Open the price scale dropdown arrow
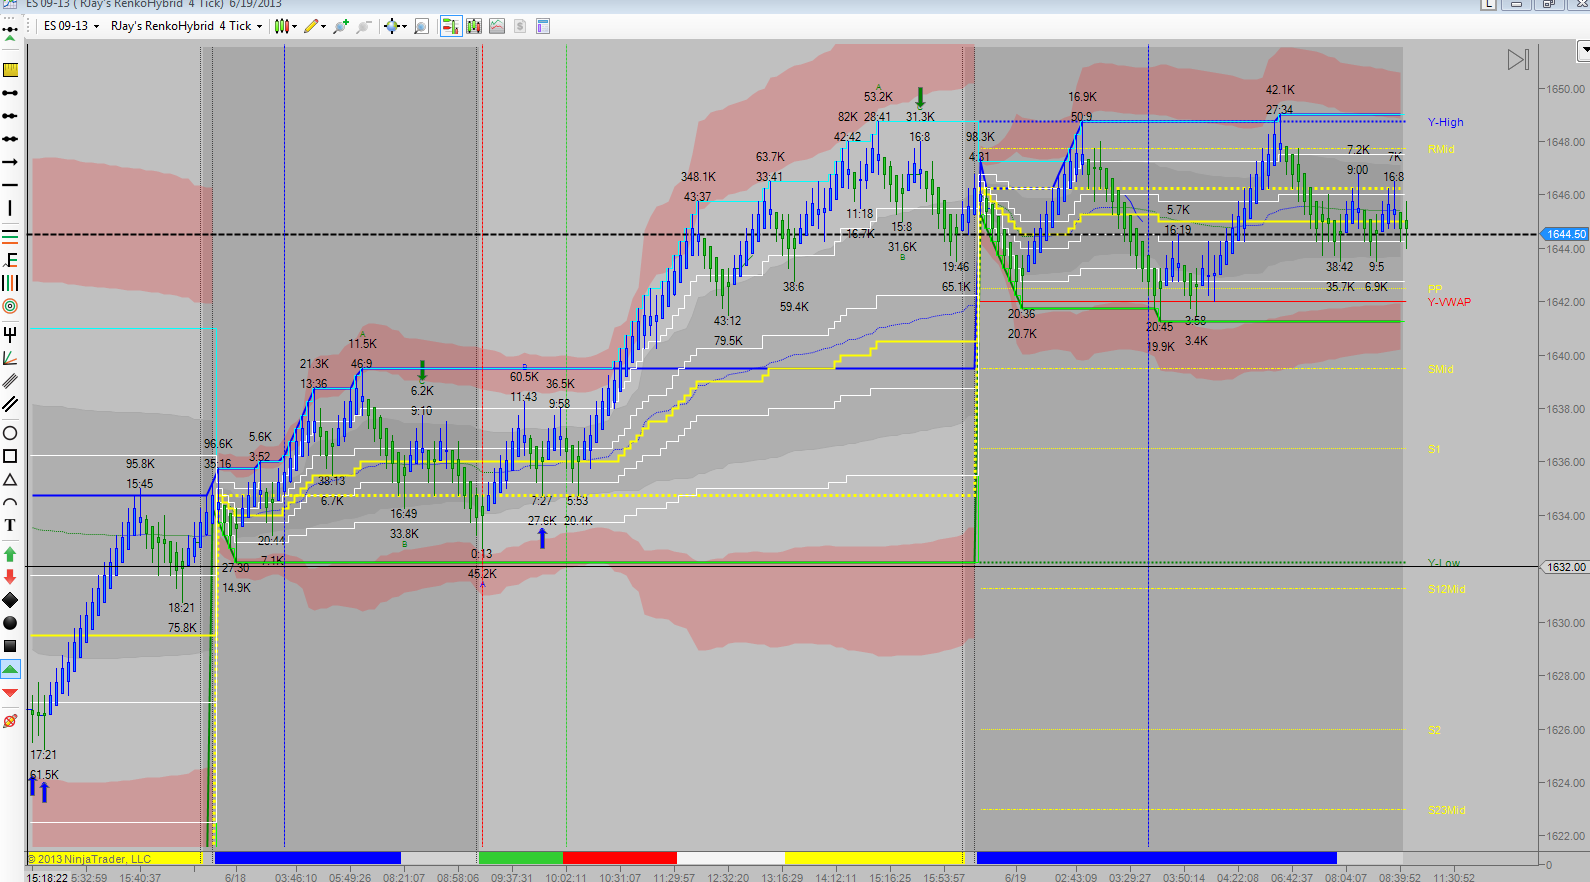The height and width of the screenshot is (882, 1590). 1583,49
